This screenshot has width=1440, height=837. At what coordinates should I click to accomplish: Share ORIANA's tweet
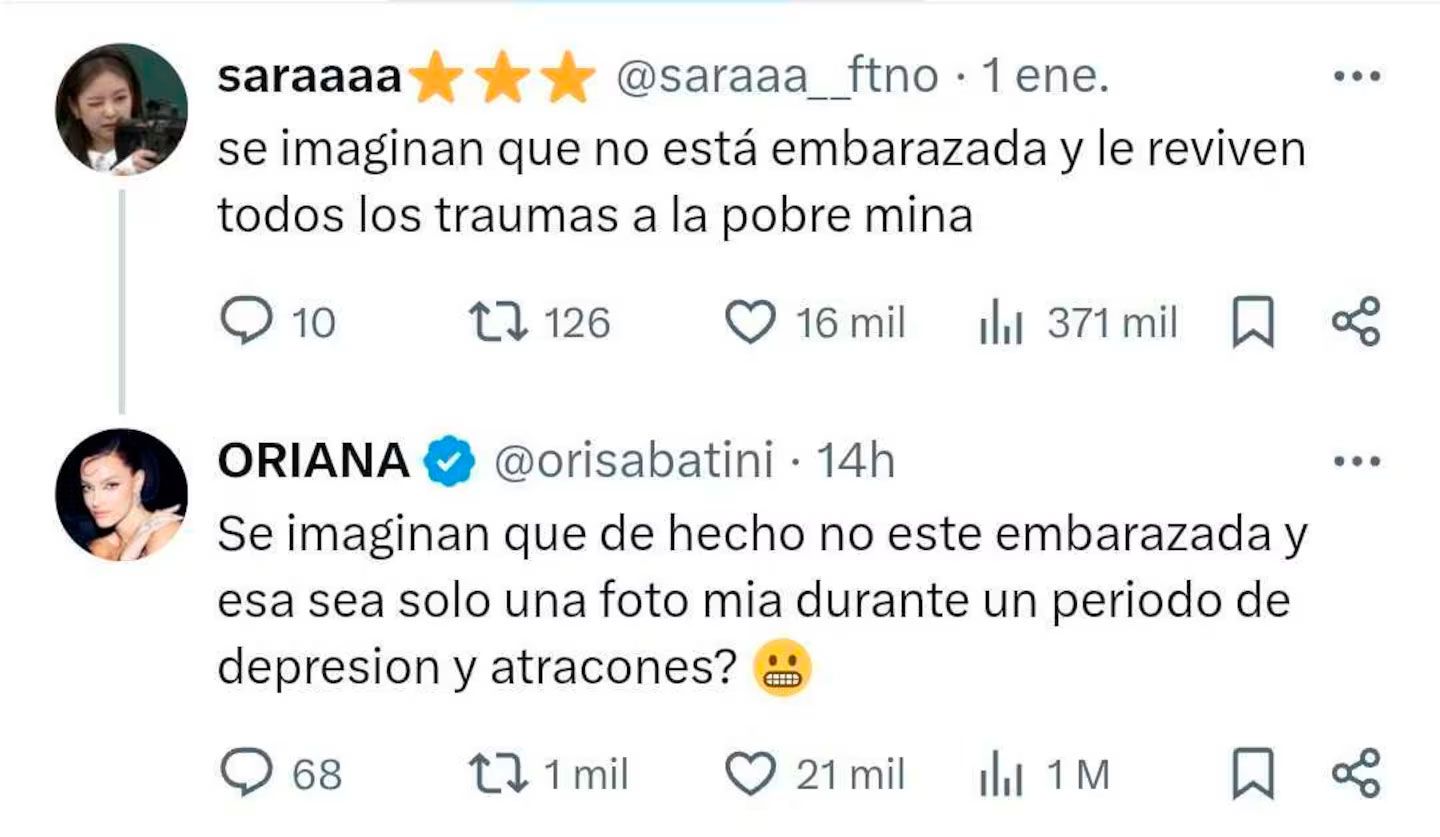coord(1356,773)
